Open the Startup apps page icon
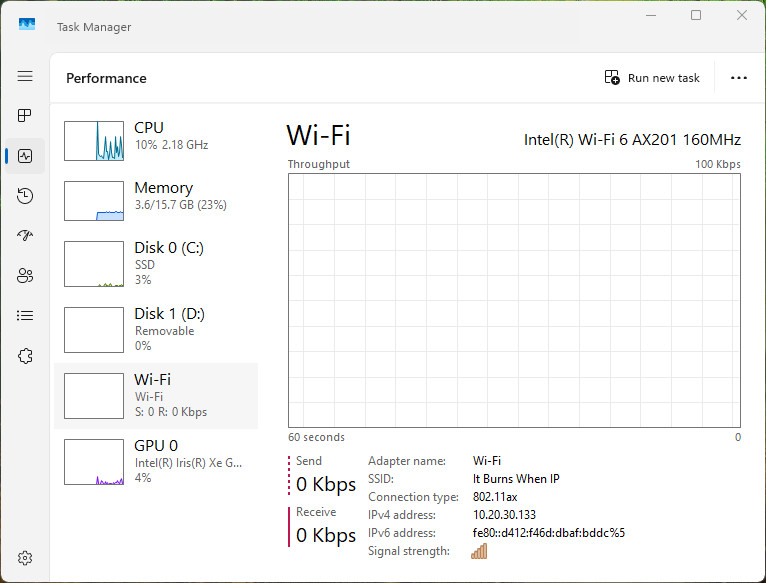This screenshot has width=766, height=583. 25,236
